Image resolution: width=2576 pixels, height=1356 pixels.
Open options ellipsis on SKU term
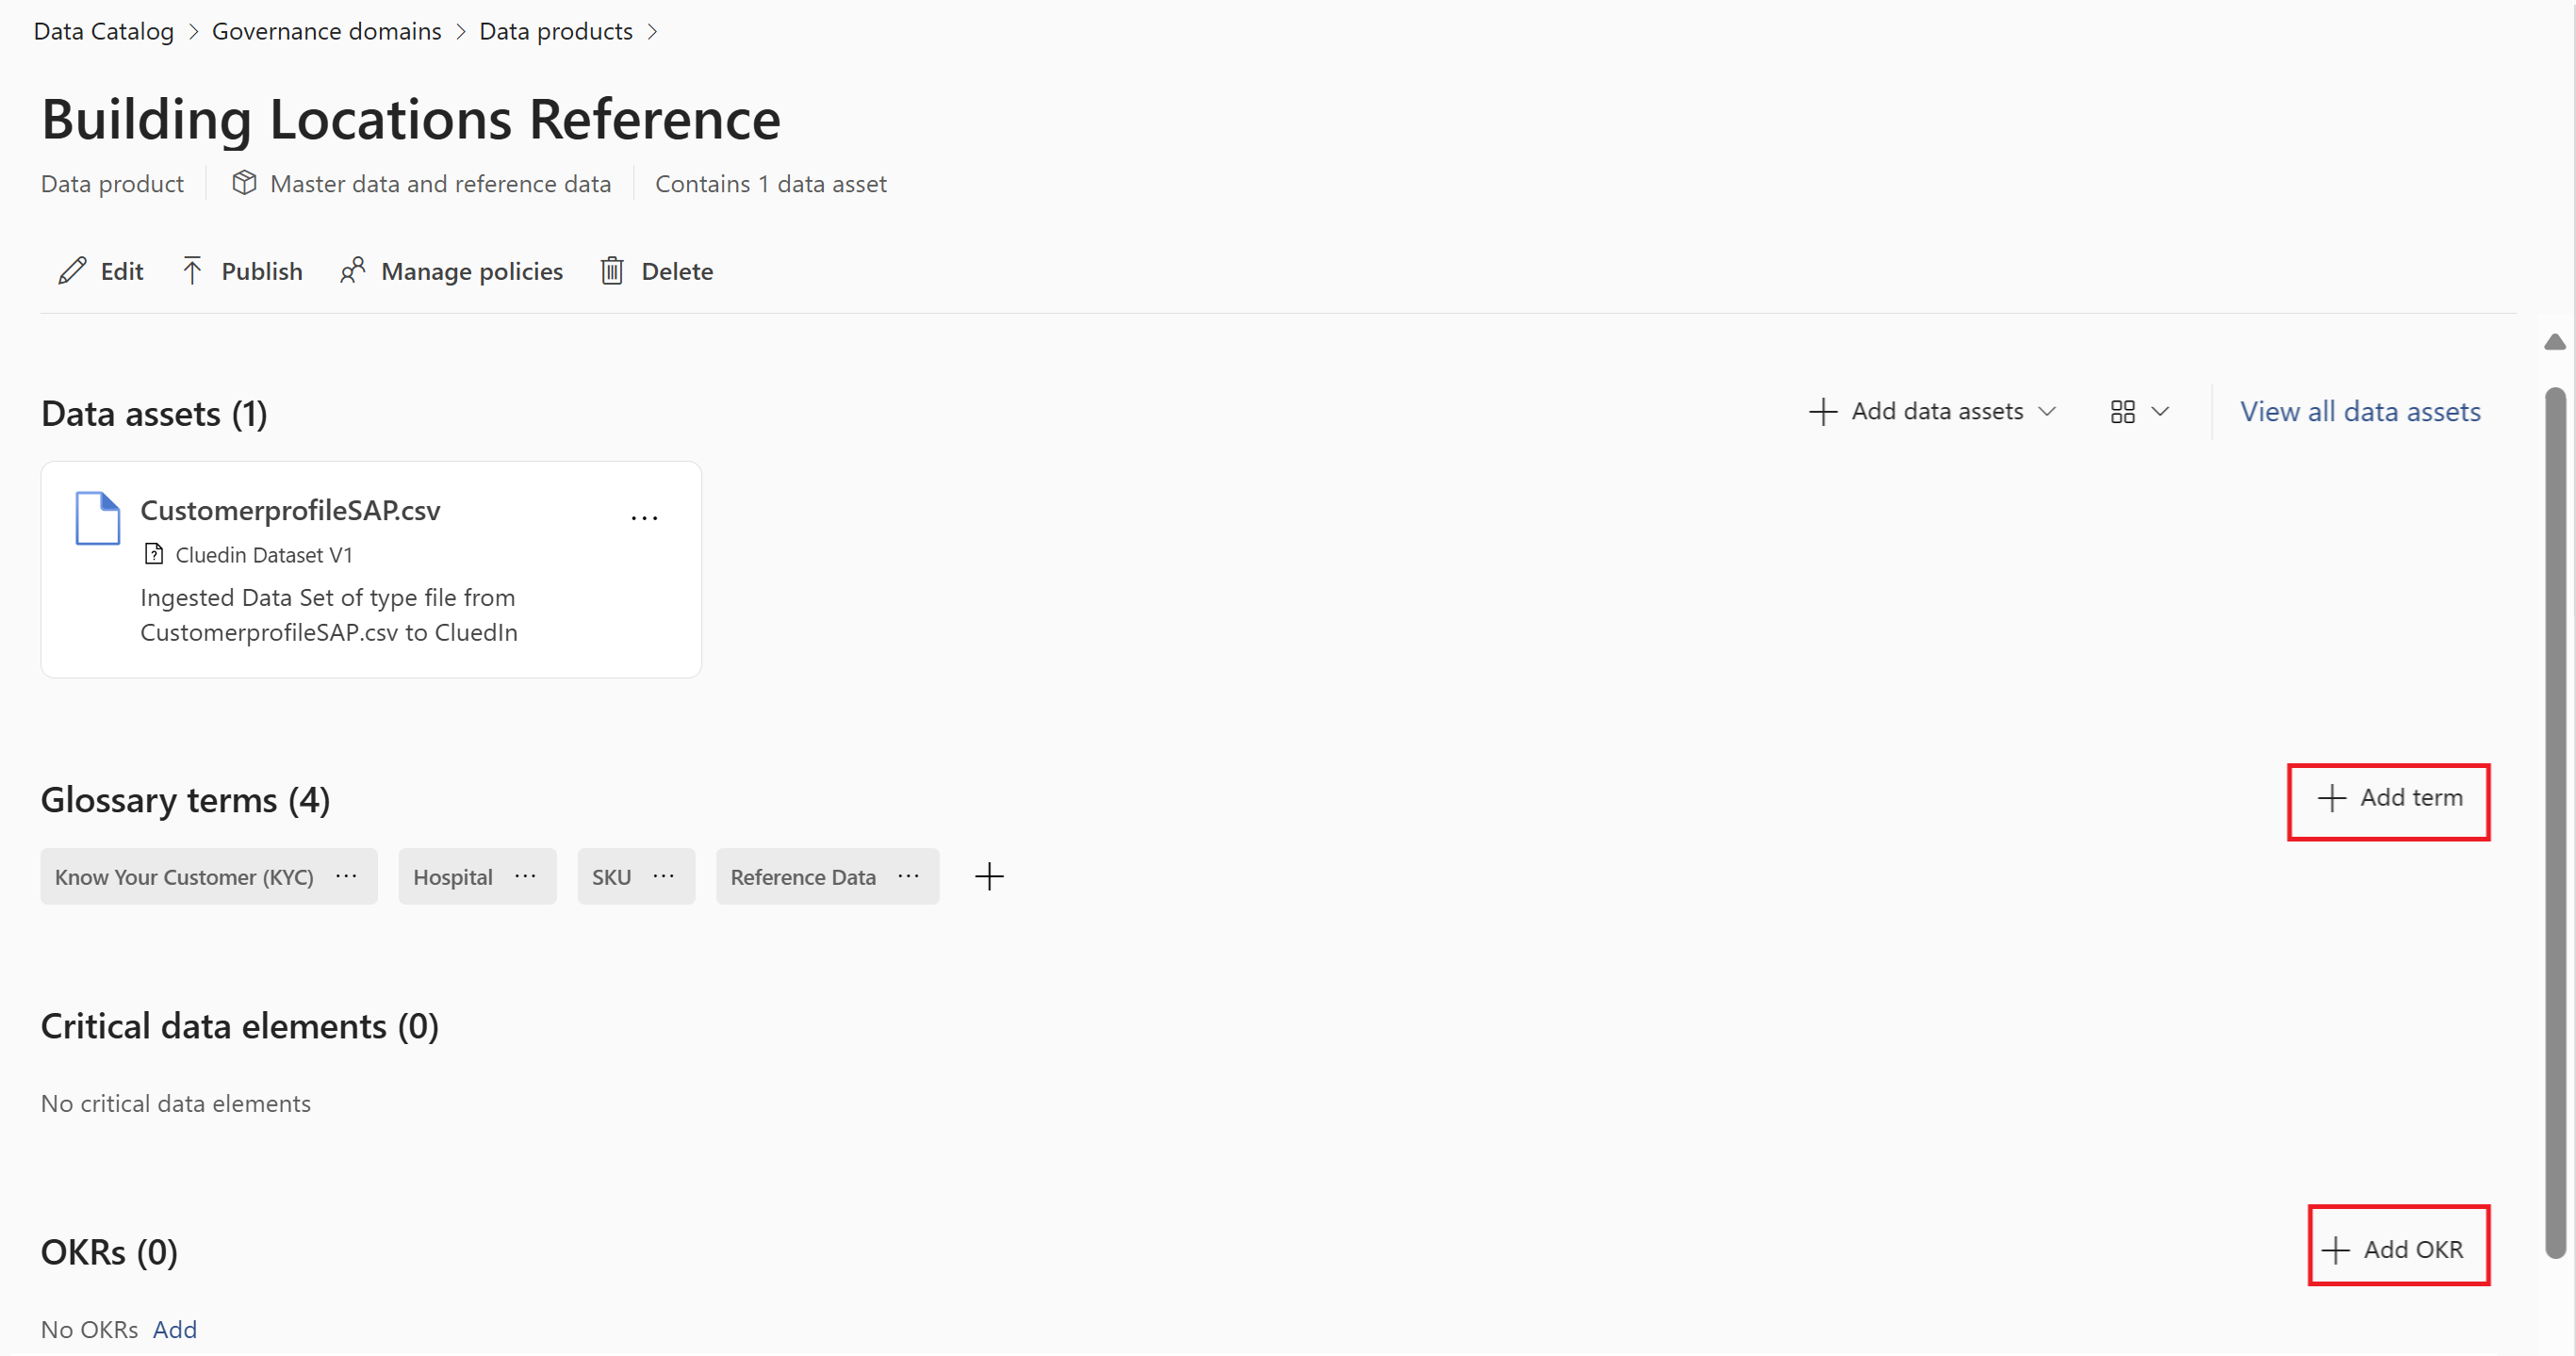[664, 876]
